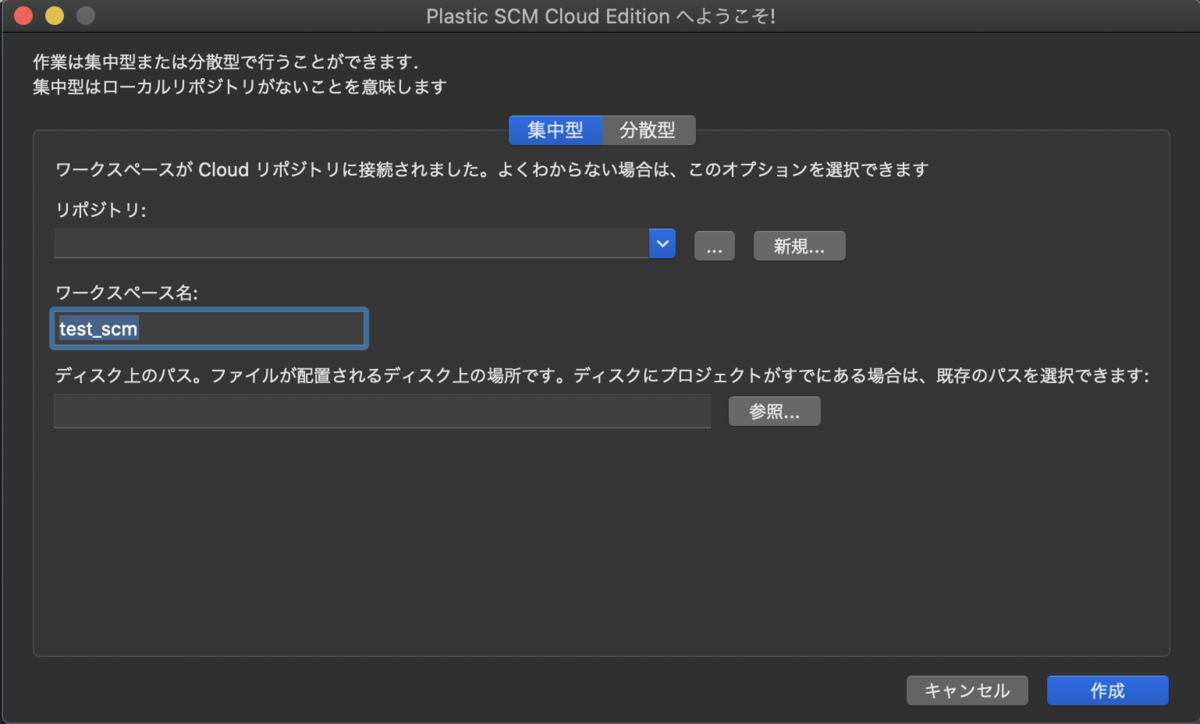Focus the workspace name field border

[208, 328]
